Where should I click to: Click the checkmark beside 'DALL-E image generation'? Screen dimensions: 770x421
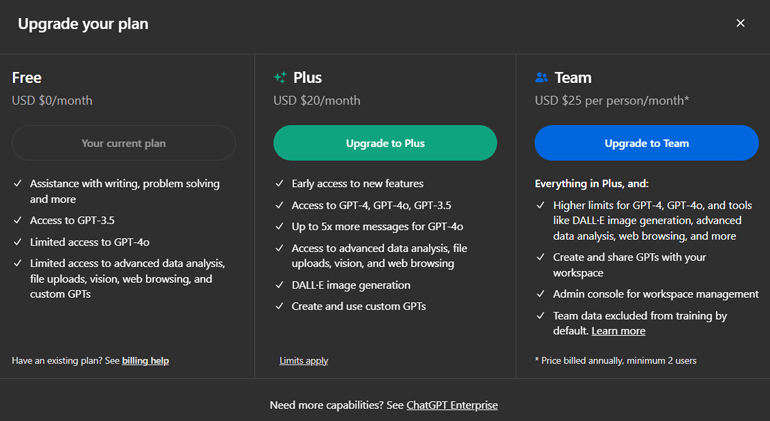(x=279, y=285)
